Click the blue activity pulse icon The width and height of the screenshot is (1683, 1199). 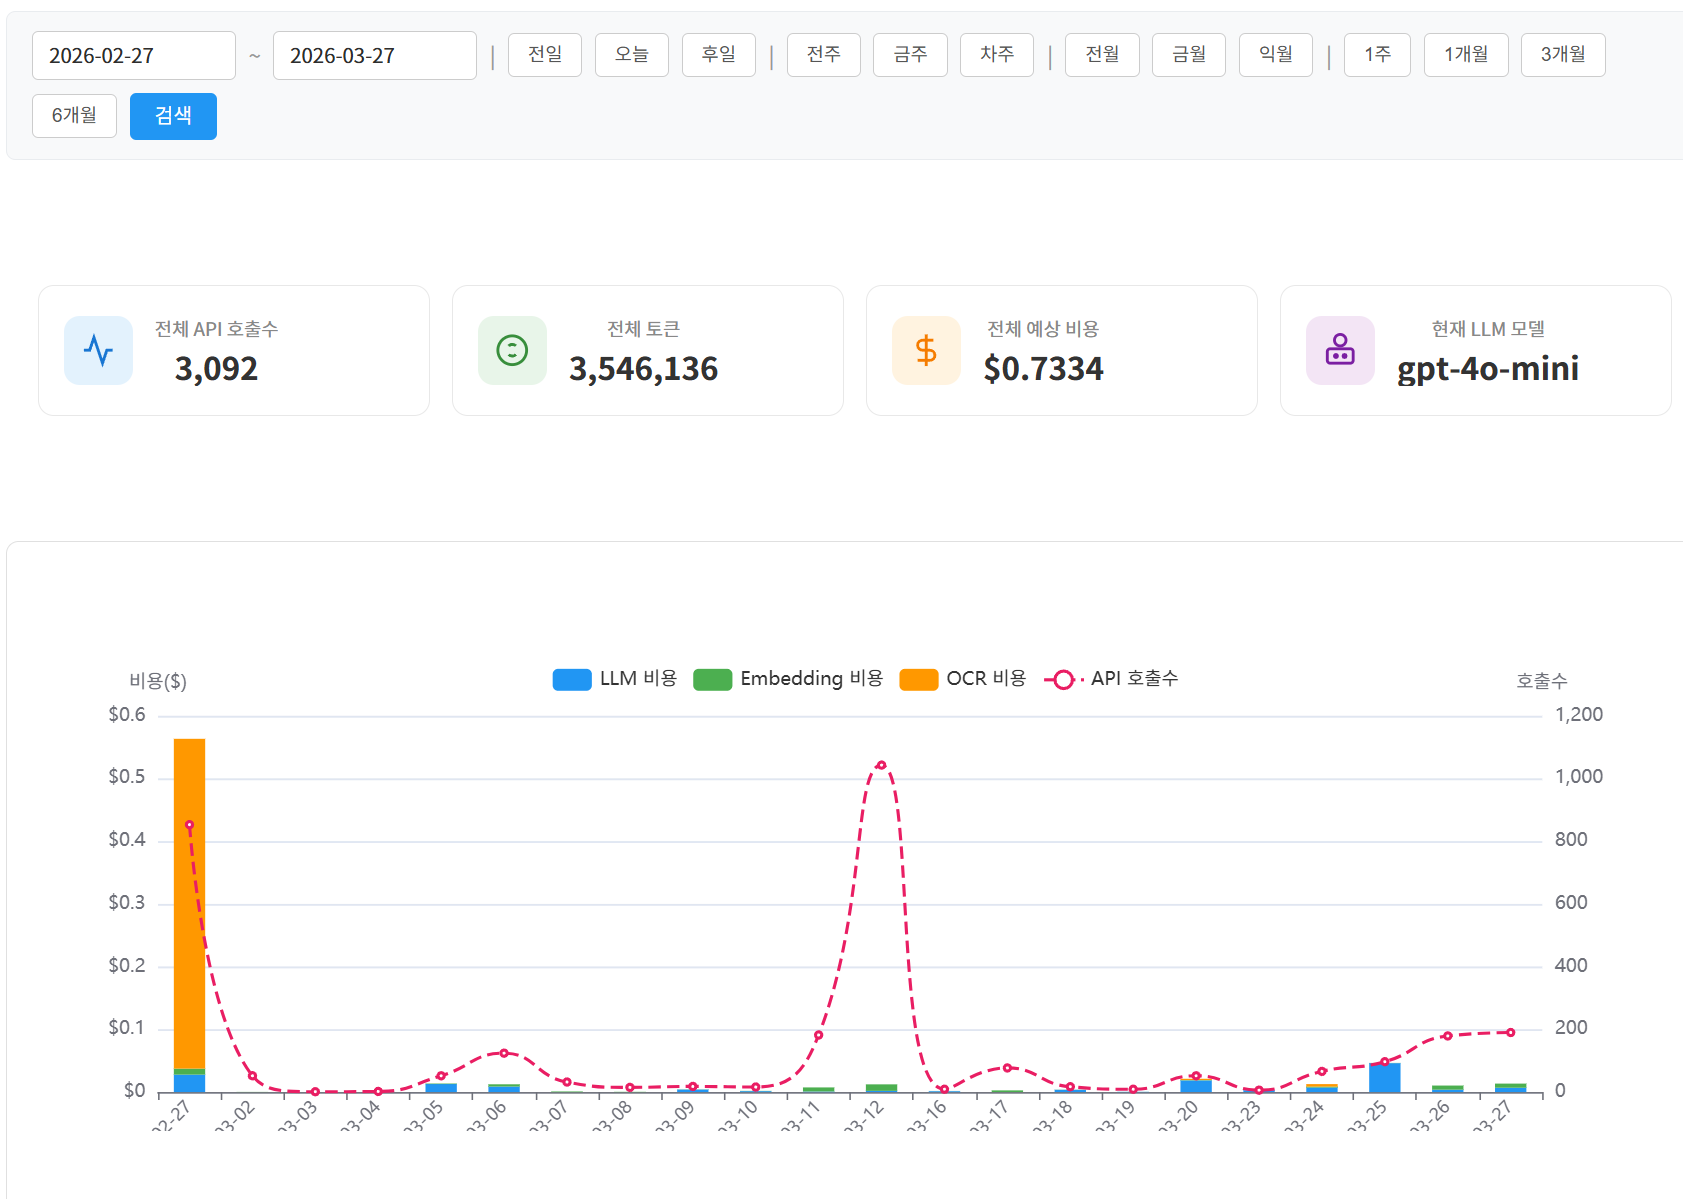pyautogui.click(x=98, y=351)
